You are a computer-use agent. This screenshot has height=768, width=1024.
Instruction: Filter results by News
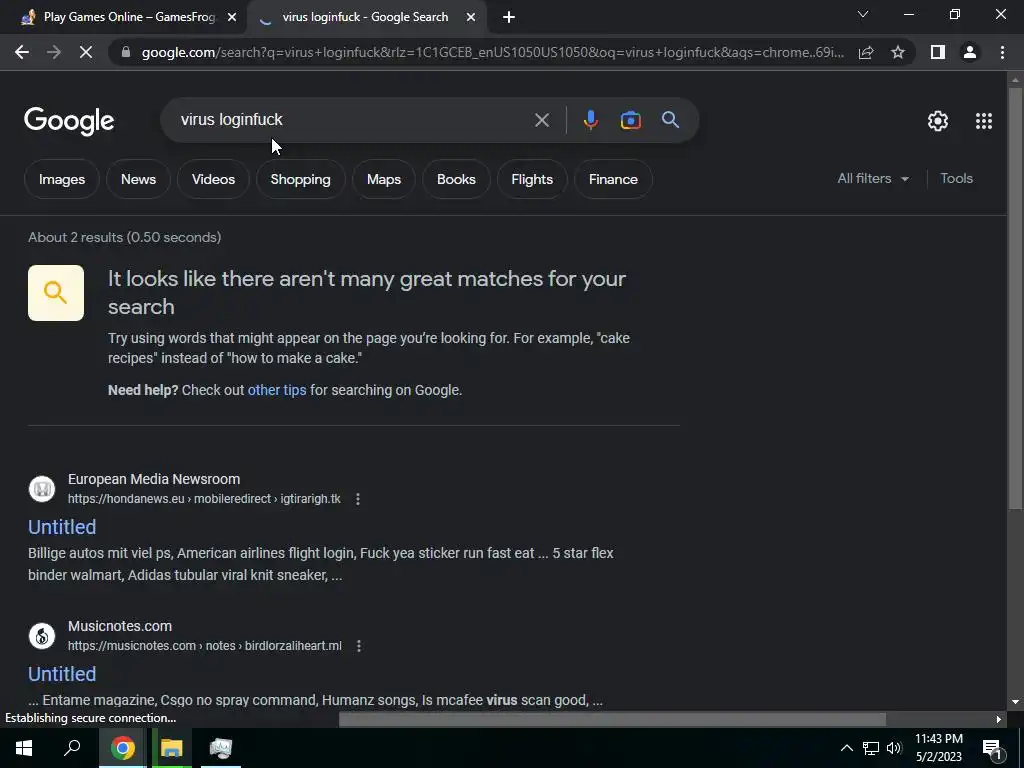point(138,179)
